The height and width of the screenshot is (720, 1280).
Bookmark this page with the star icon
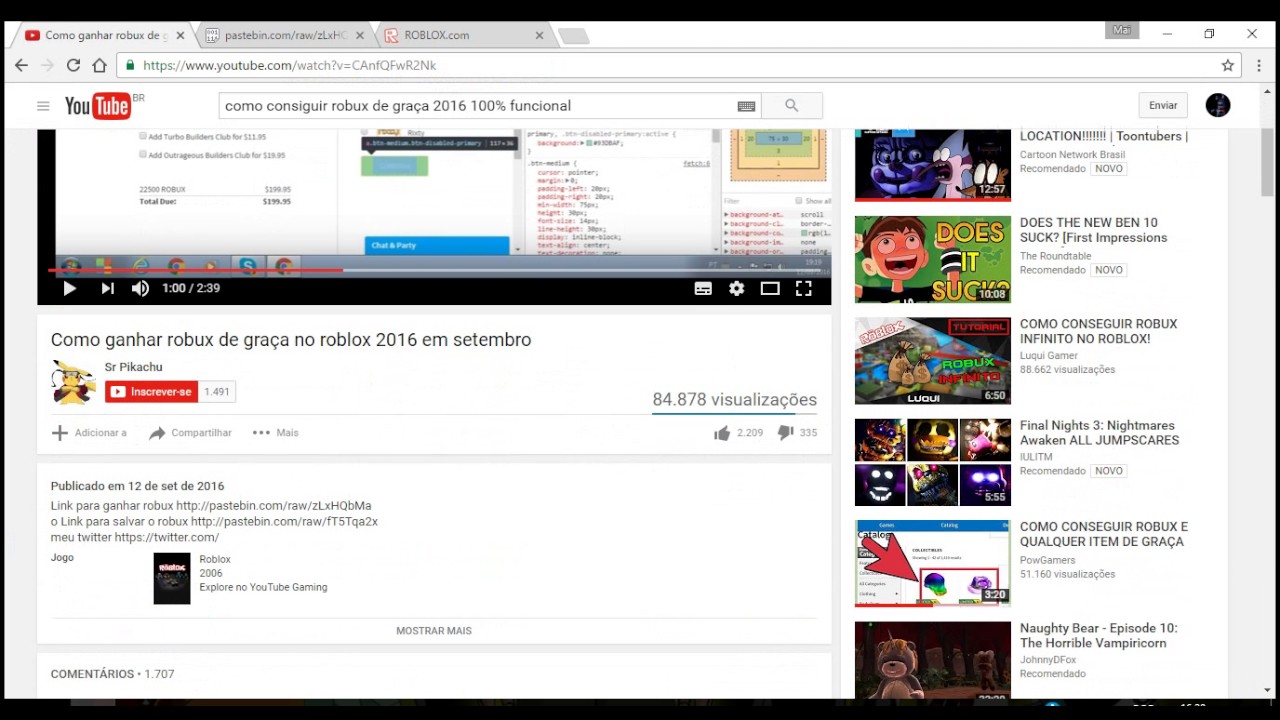1228,65
